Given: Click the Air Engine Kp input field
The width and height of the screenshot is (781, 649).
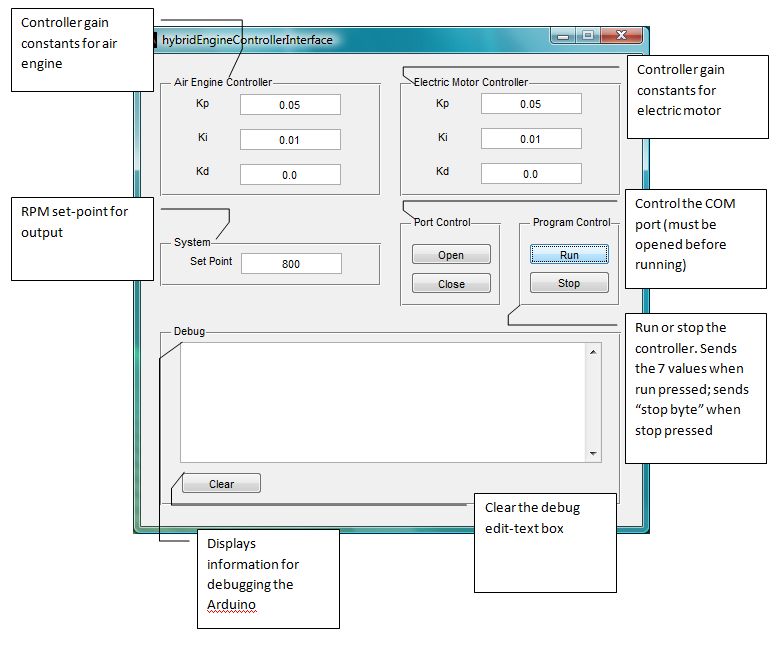Looking at the screenshot, I should (290, 105).
